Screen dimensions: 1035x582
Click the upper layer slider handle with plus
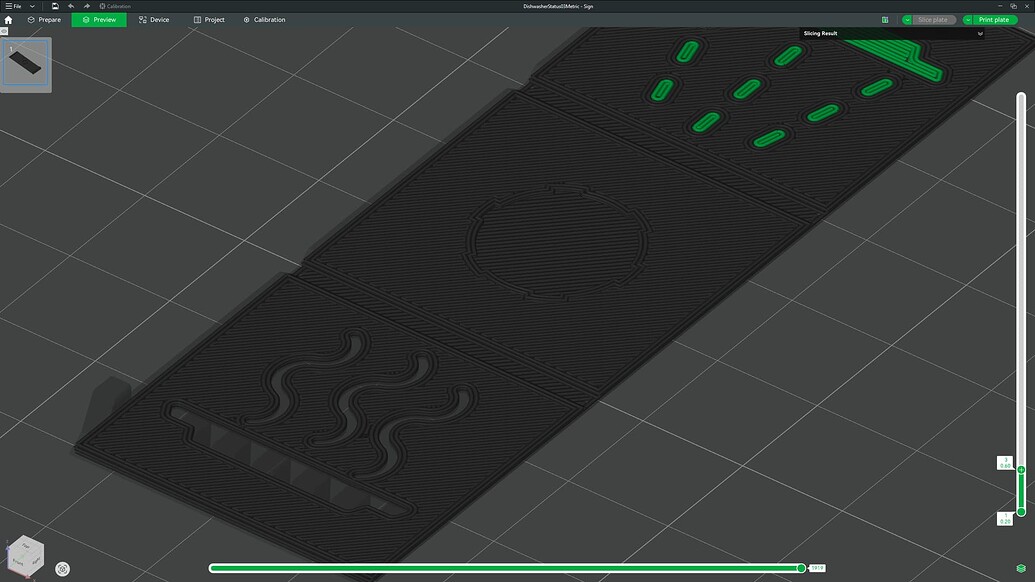1021,470
